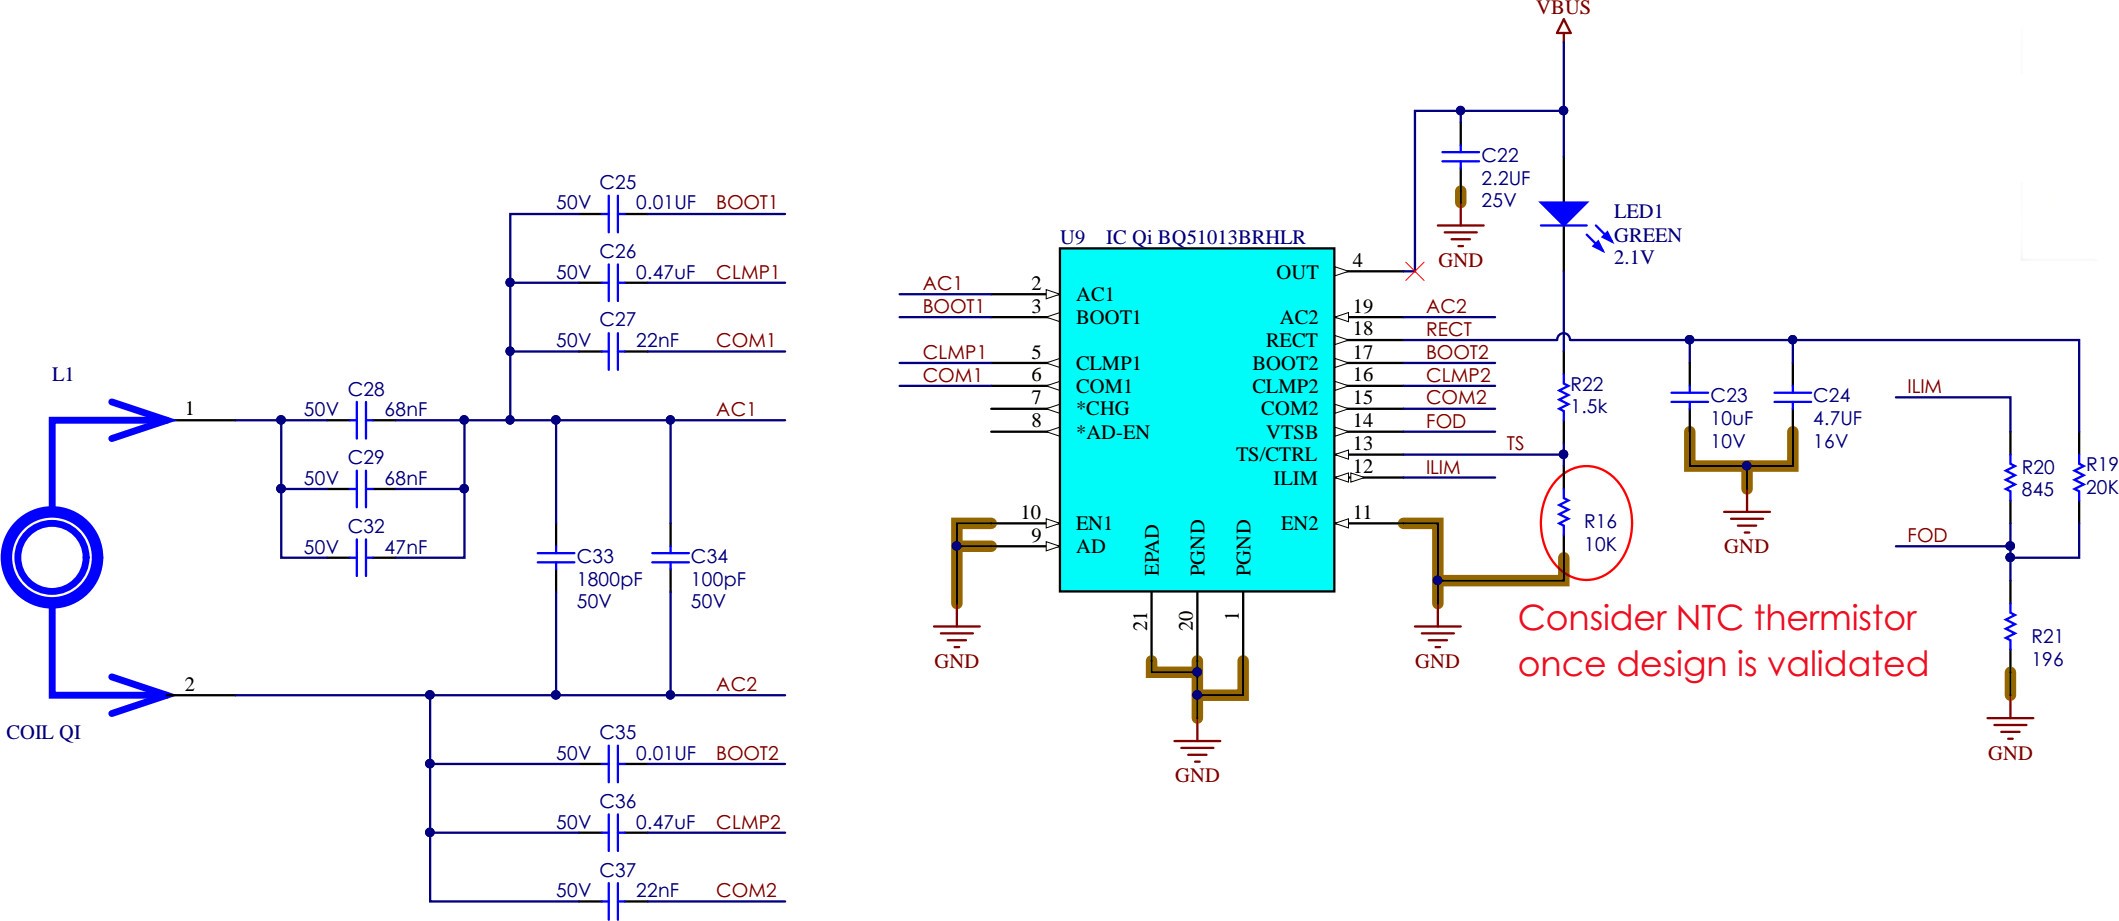Screen dimensions: 2119x921
Task: Click the R22 resistor symbol
Action: tap(1564, 397)
